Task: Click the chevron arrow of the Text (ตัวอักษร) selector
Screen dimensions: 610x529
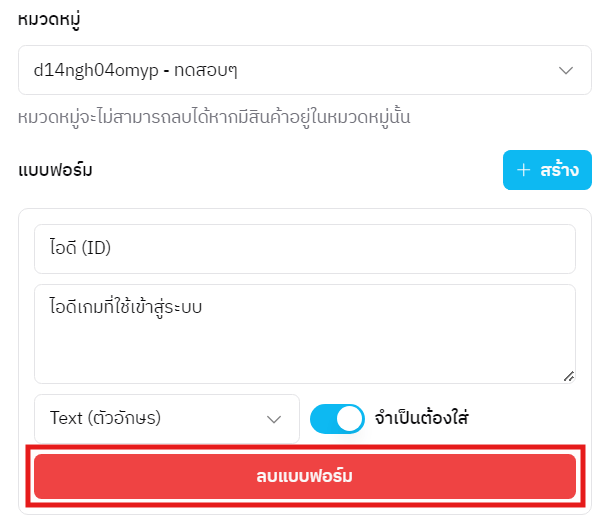Action: [x=274, y=419]
